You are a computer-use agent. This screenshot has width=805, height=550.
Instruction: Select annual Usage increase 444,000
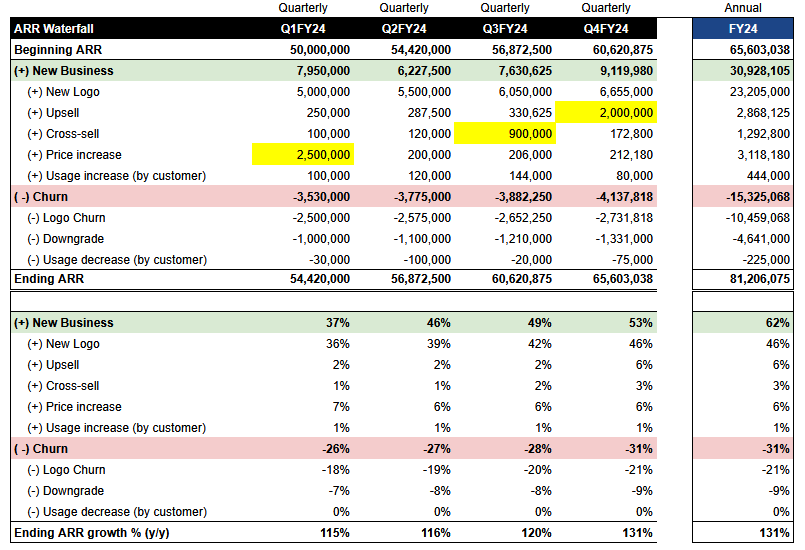click(x=768, y=176)
